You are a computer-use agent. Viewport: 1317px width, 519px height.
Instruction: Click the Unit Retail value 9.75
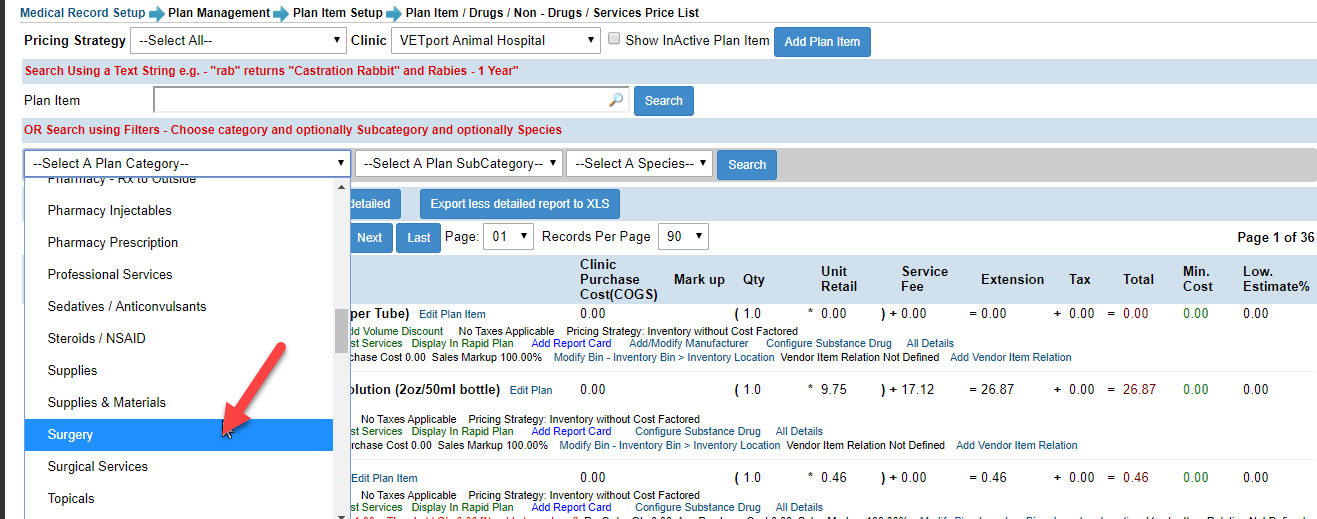pyautogui.click(x=833, y=389)
